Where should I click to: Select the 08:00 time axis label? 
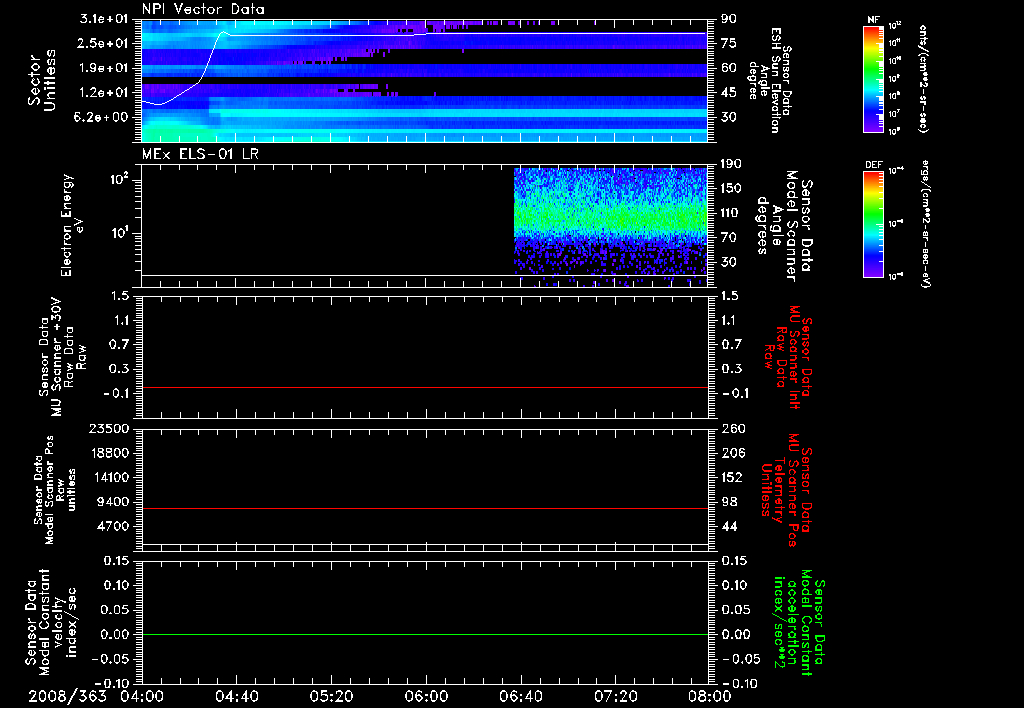(709, 696)
